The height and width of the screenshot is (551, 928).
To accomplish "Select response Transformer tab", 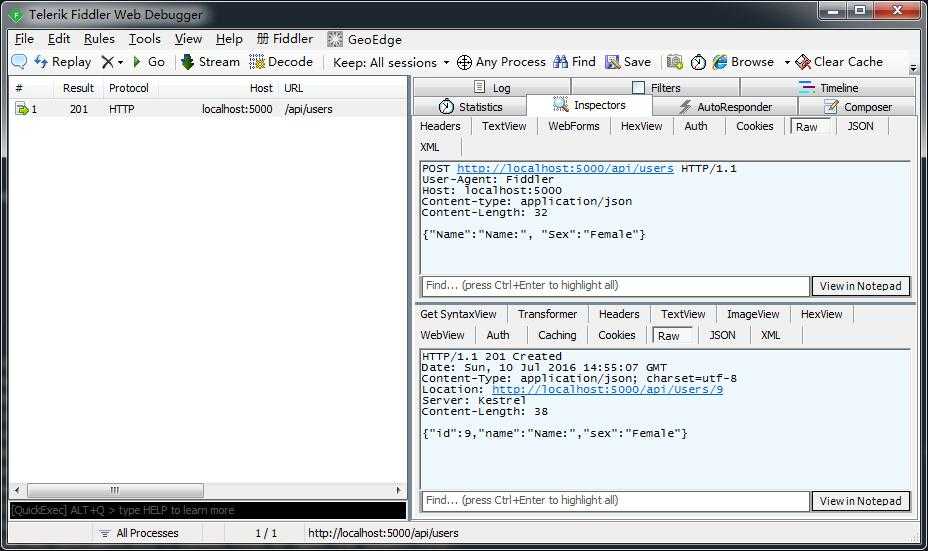I will pyautogui.click(x=547, y=314).
